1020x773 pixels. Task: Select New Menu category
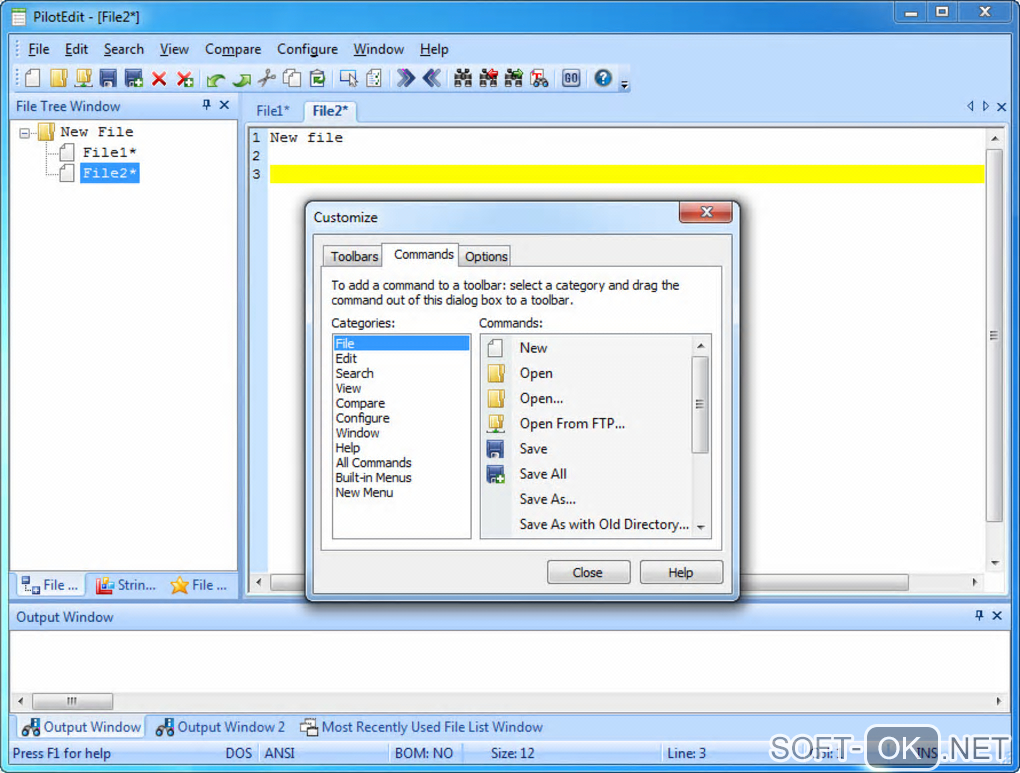click(x=401, y=493)
